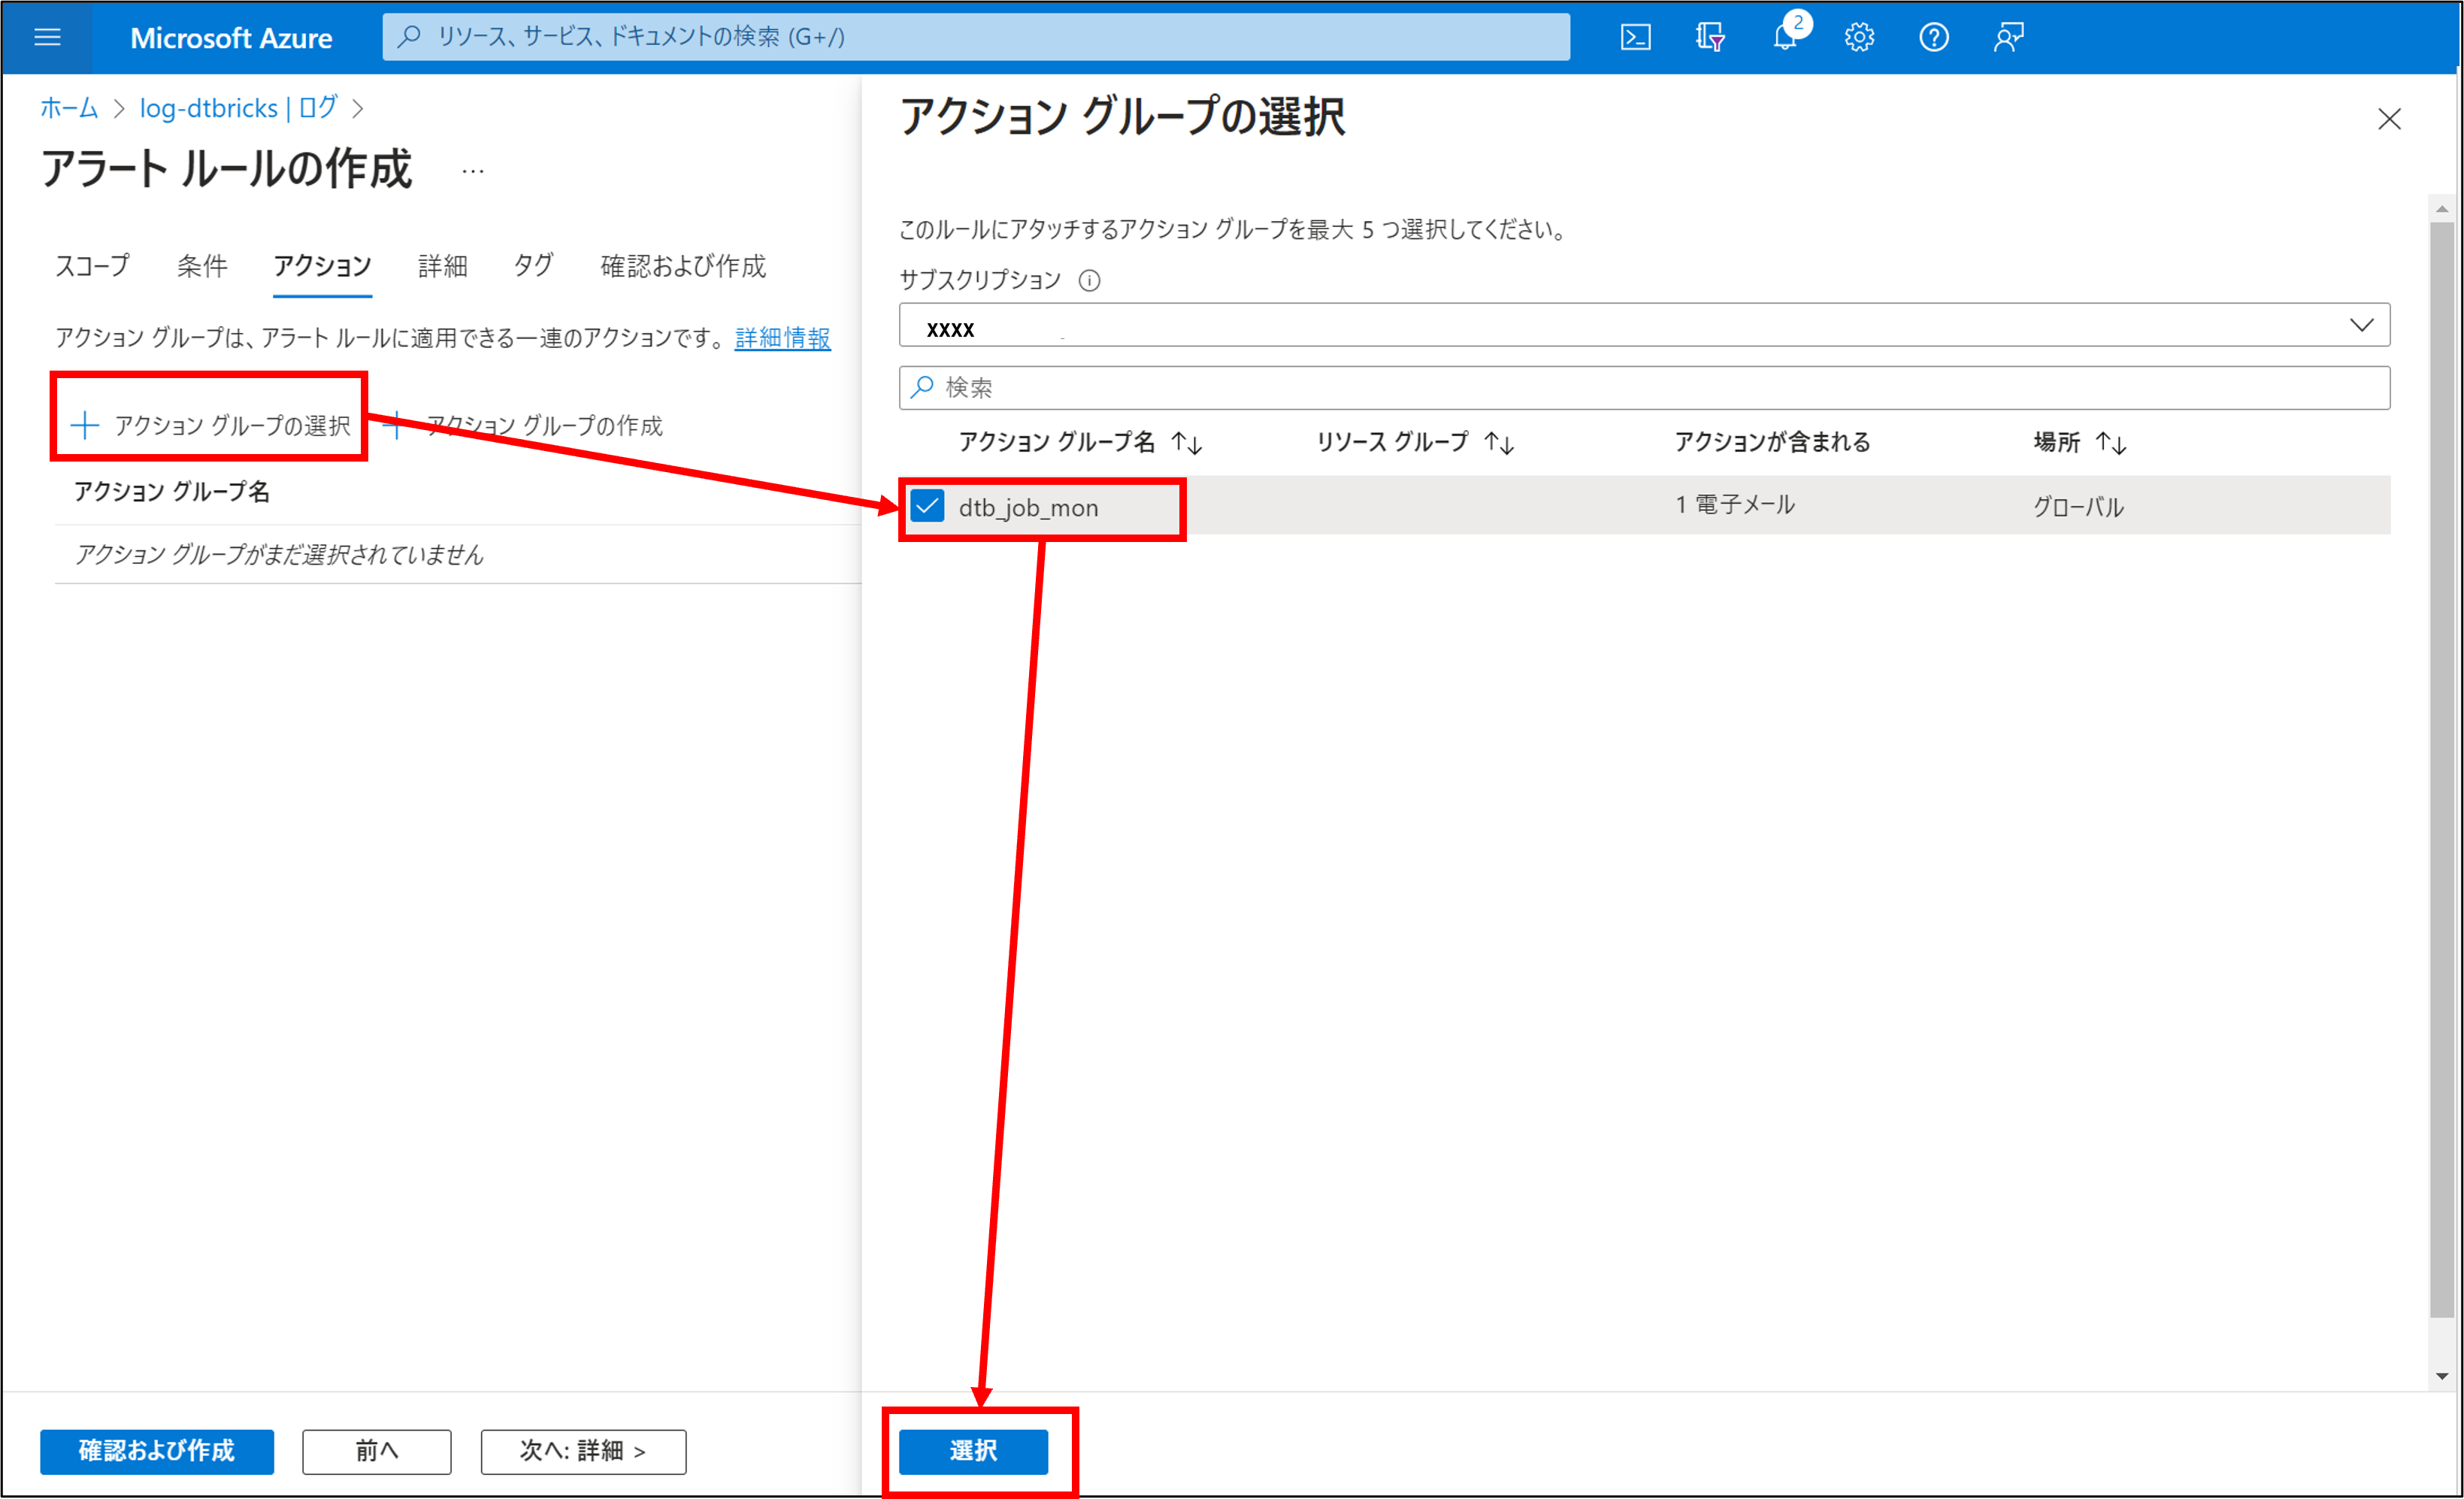Click the 選択 button
Viewport: 2464px width, 1499px height.
pyautogui.click(x=973, y=1451)
